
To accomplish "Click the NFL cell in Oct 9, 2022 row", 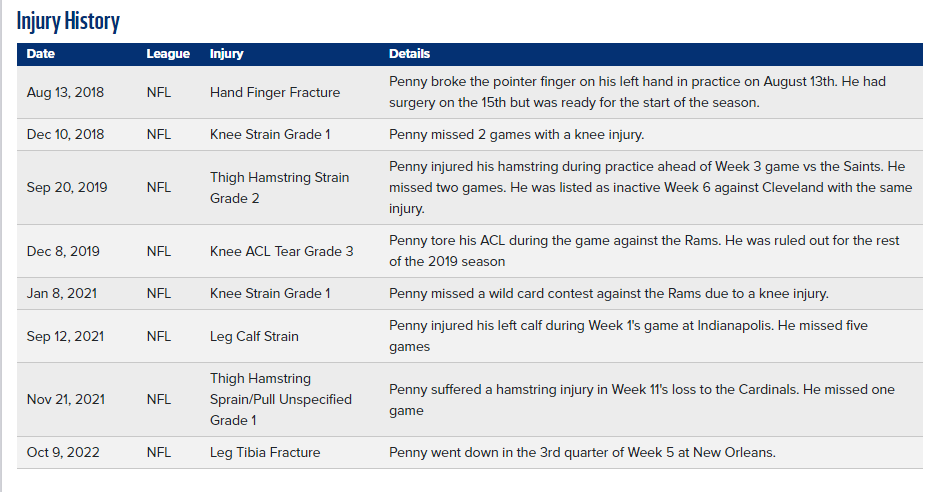I will pos(159,452).
